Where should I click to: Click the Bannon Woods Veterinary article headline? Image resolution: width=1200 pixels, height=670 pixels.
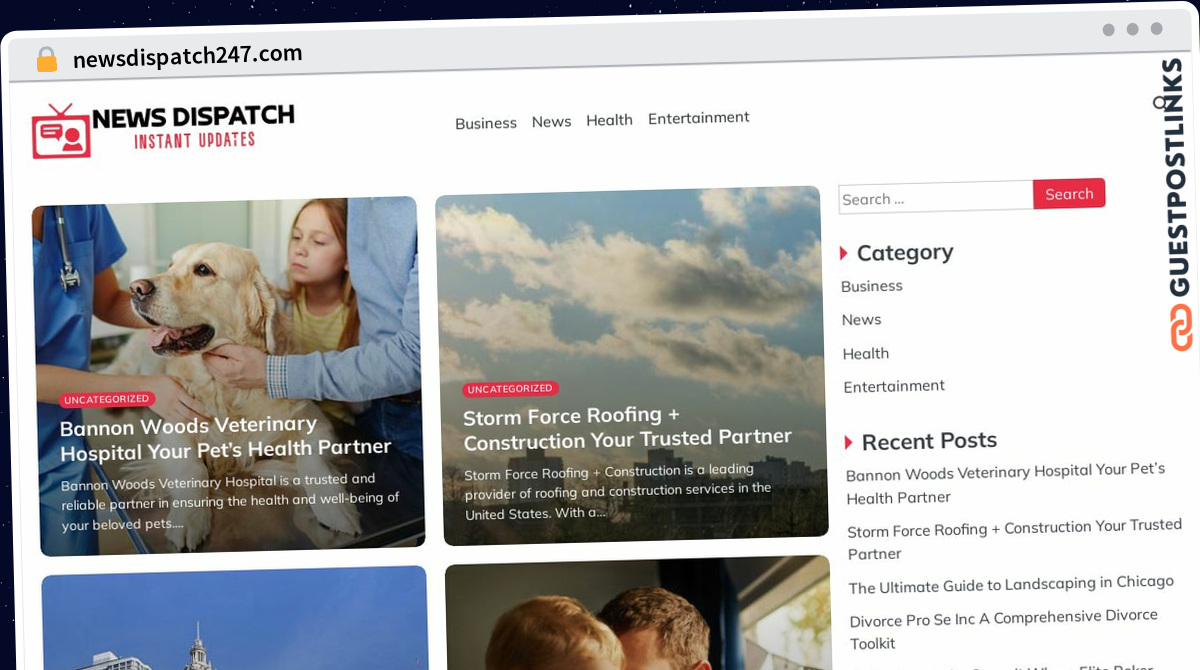tap(225, 439)
